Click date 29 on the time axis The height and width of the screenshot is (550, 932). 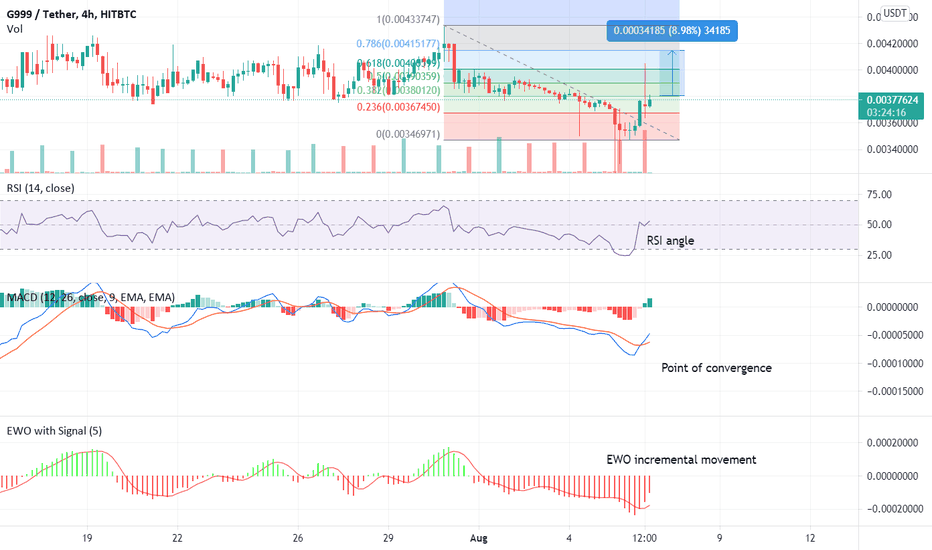pyautogui.click(x=388, y=538)
